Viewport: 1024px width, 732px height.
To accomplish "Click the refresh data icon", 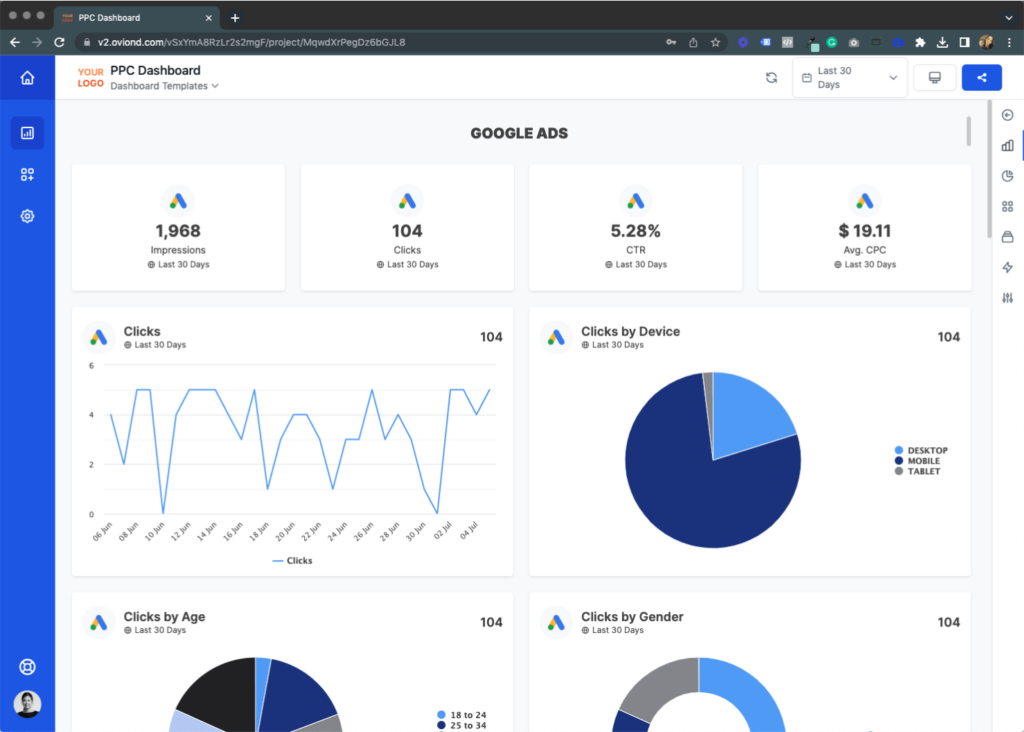I will (771, 78).
